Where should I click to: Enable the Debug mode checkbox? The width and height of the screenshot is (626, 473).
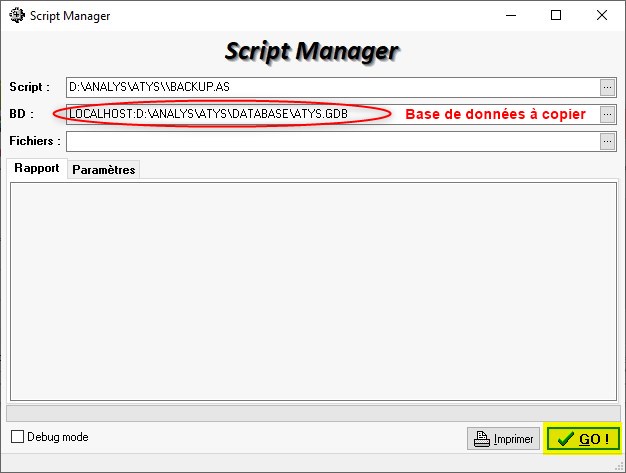click(18, 437)
